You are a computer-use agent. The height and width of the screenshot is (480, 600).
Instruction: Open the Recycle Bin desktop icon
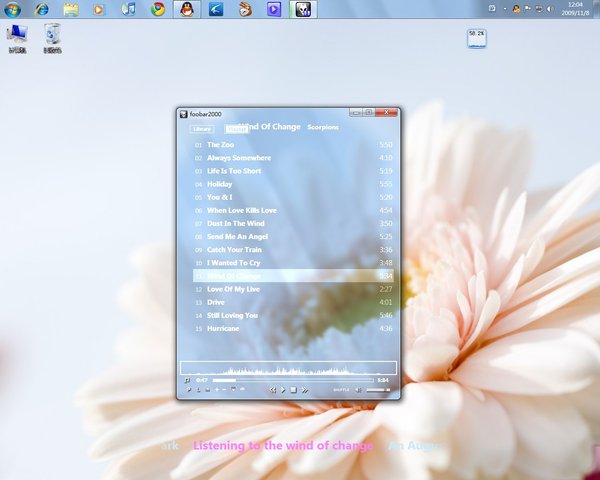point(52,38)
